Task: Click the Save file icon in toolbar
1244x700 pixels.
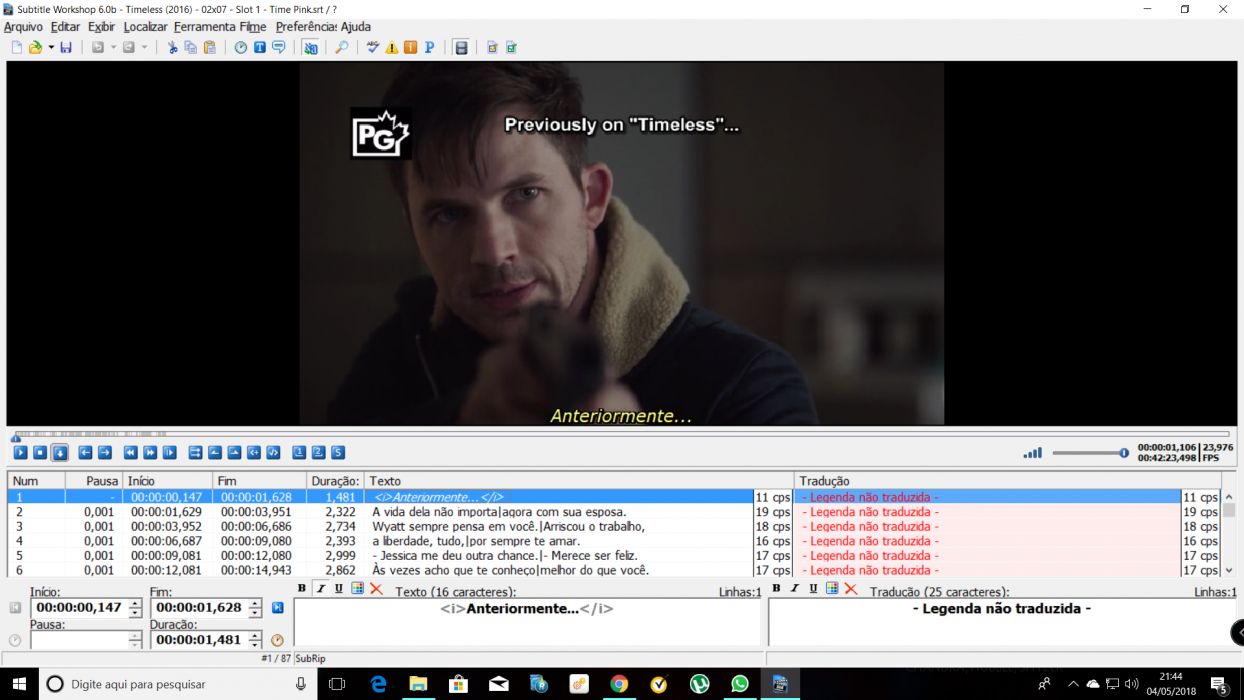Action: tap(66, 47)
